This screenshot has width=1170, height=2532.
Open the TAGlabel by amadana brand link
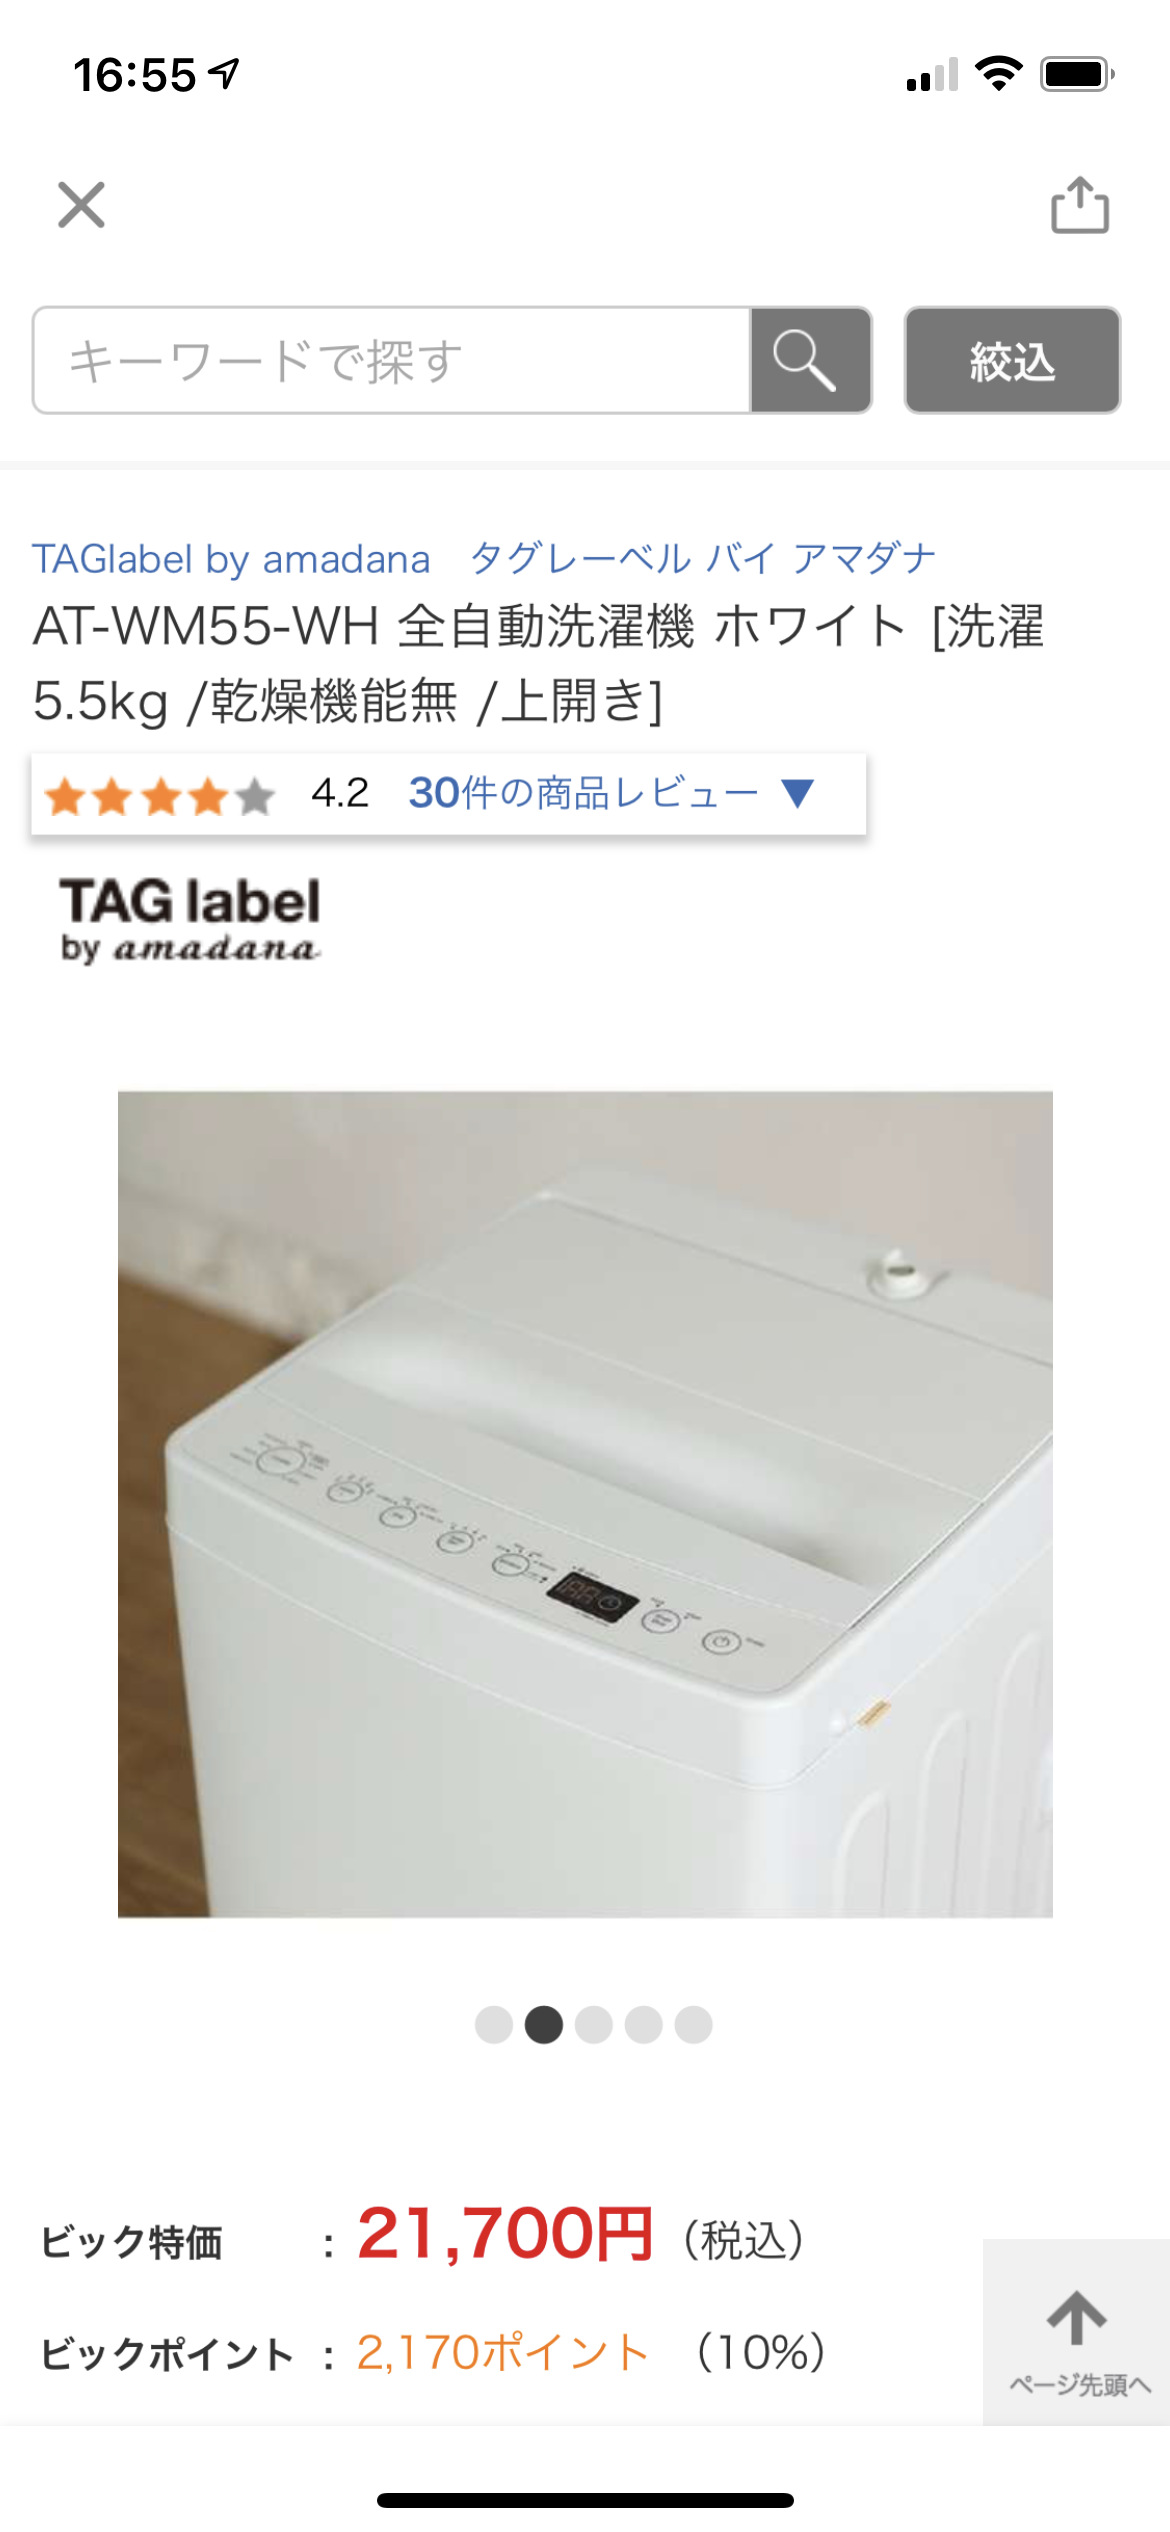click(231, 559)
